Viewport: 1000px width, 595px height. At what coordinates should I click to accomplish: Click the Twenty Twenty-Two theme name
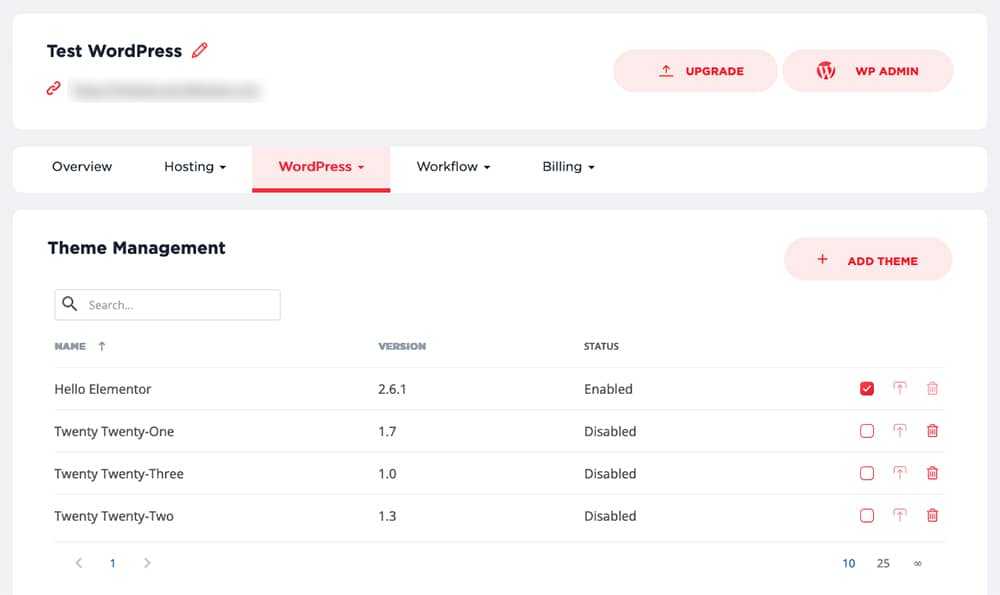point(114,516)
